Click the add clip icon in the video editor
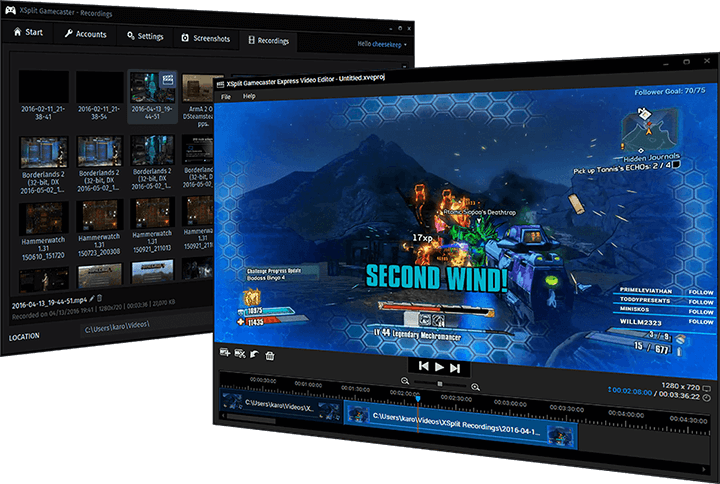 [225, 353]
